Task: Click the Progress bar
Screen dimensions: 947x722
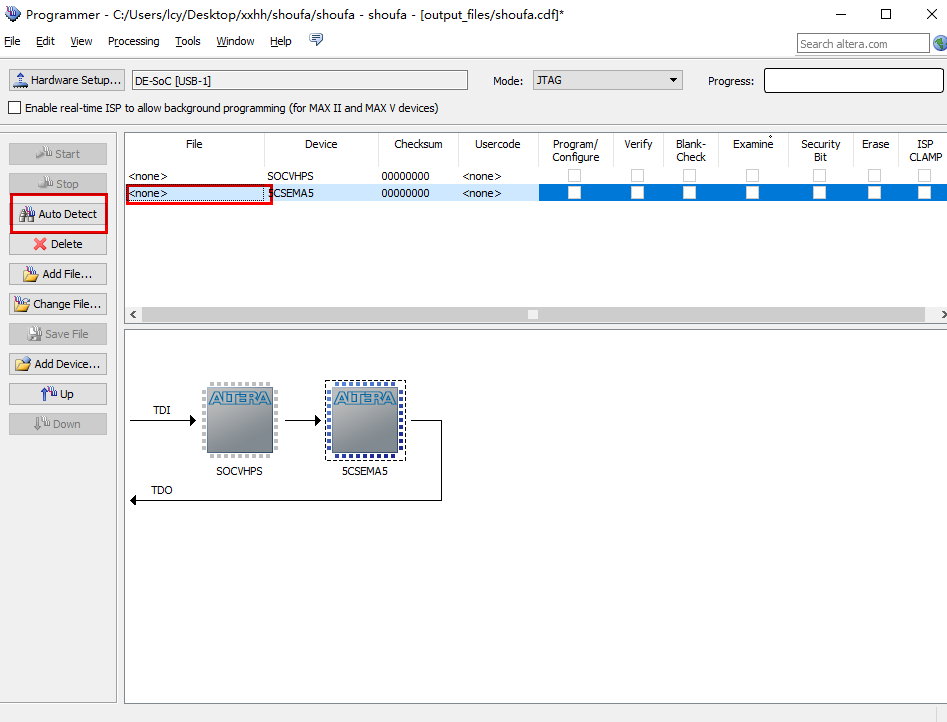Action: coord(853,80)
